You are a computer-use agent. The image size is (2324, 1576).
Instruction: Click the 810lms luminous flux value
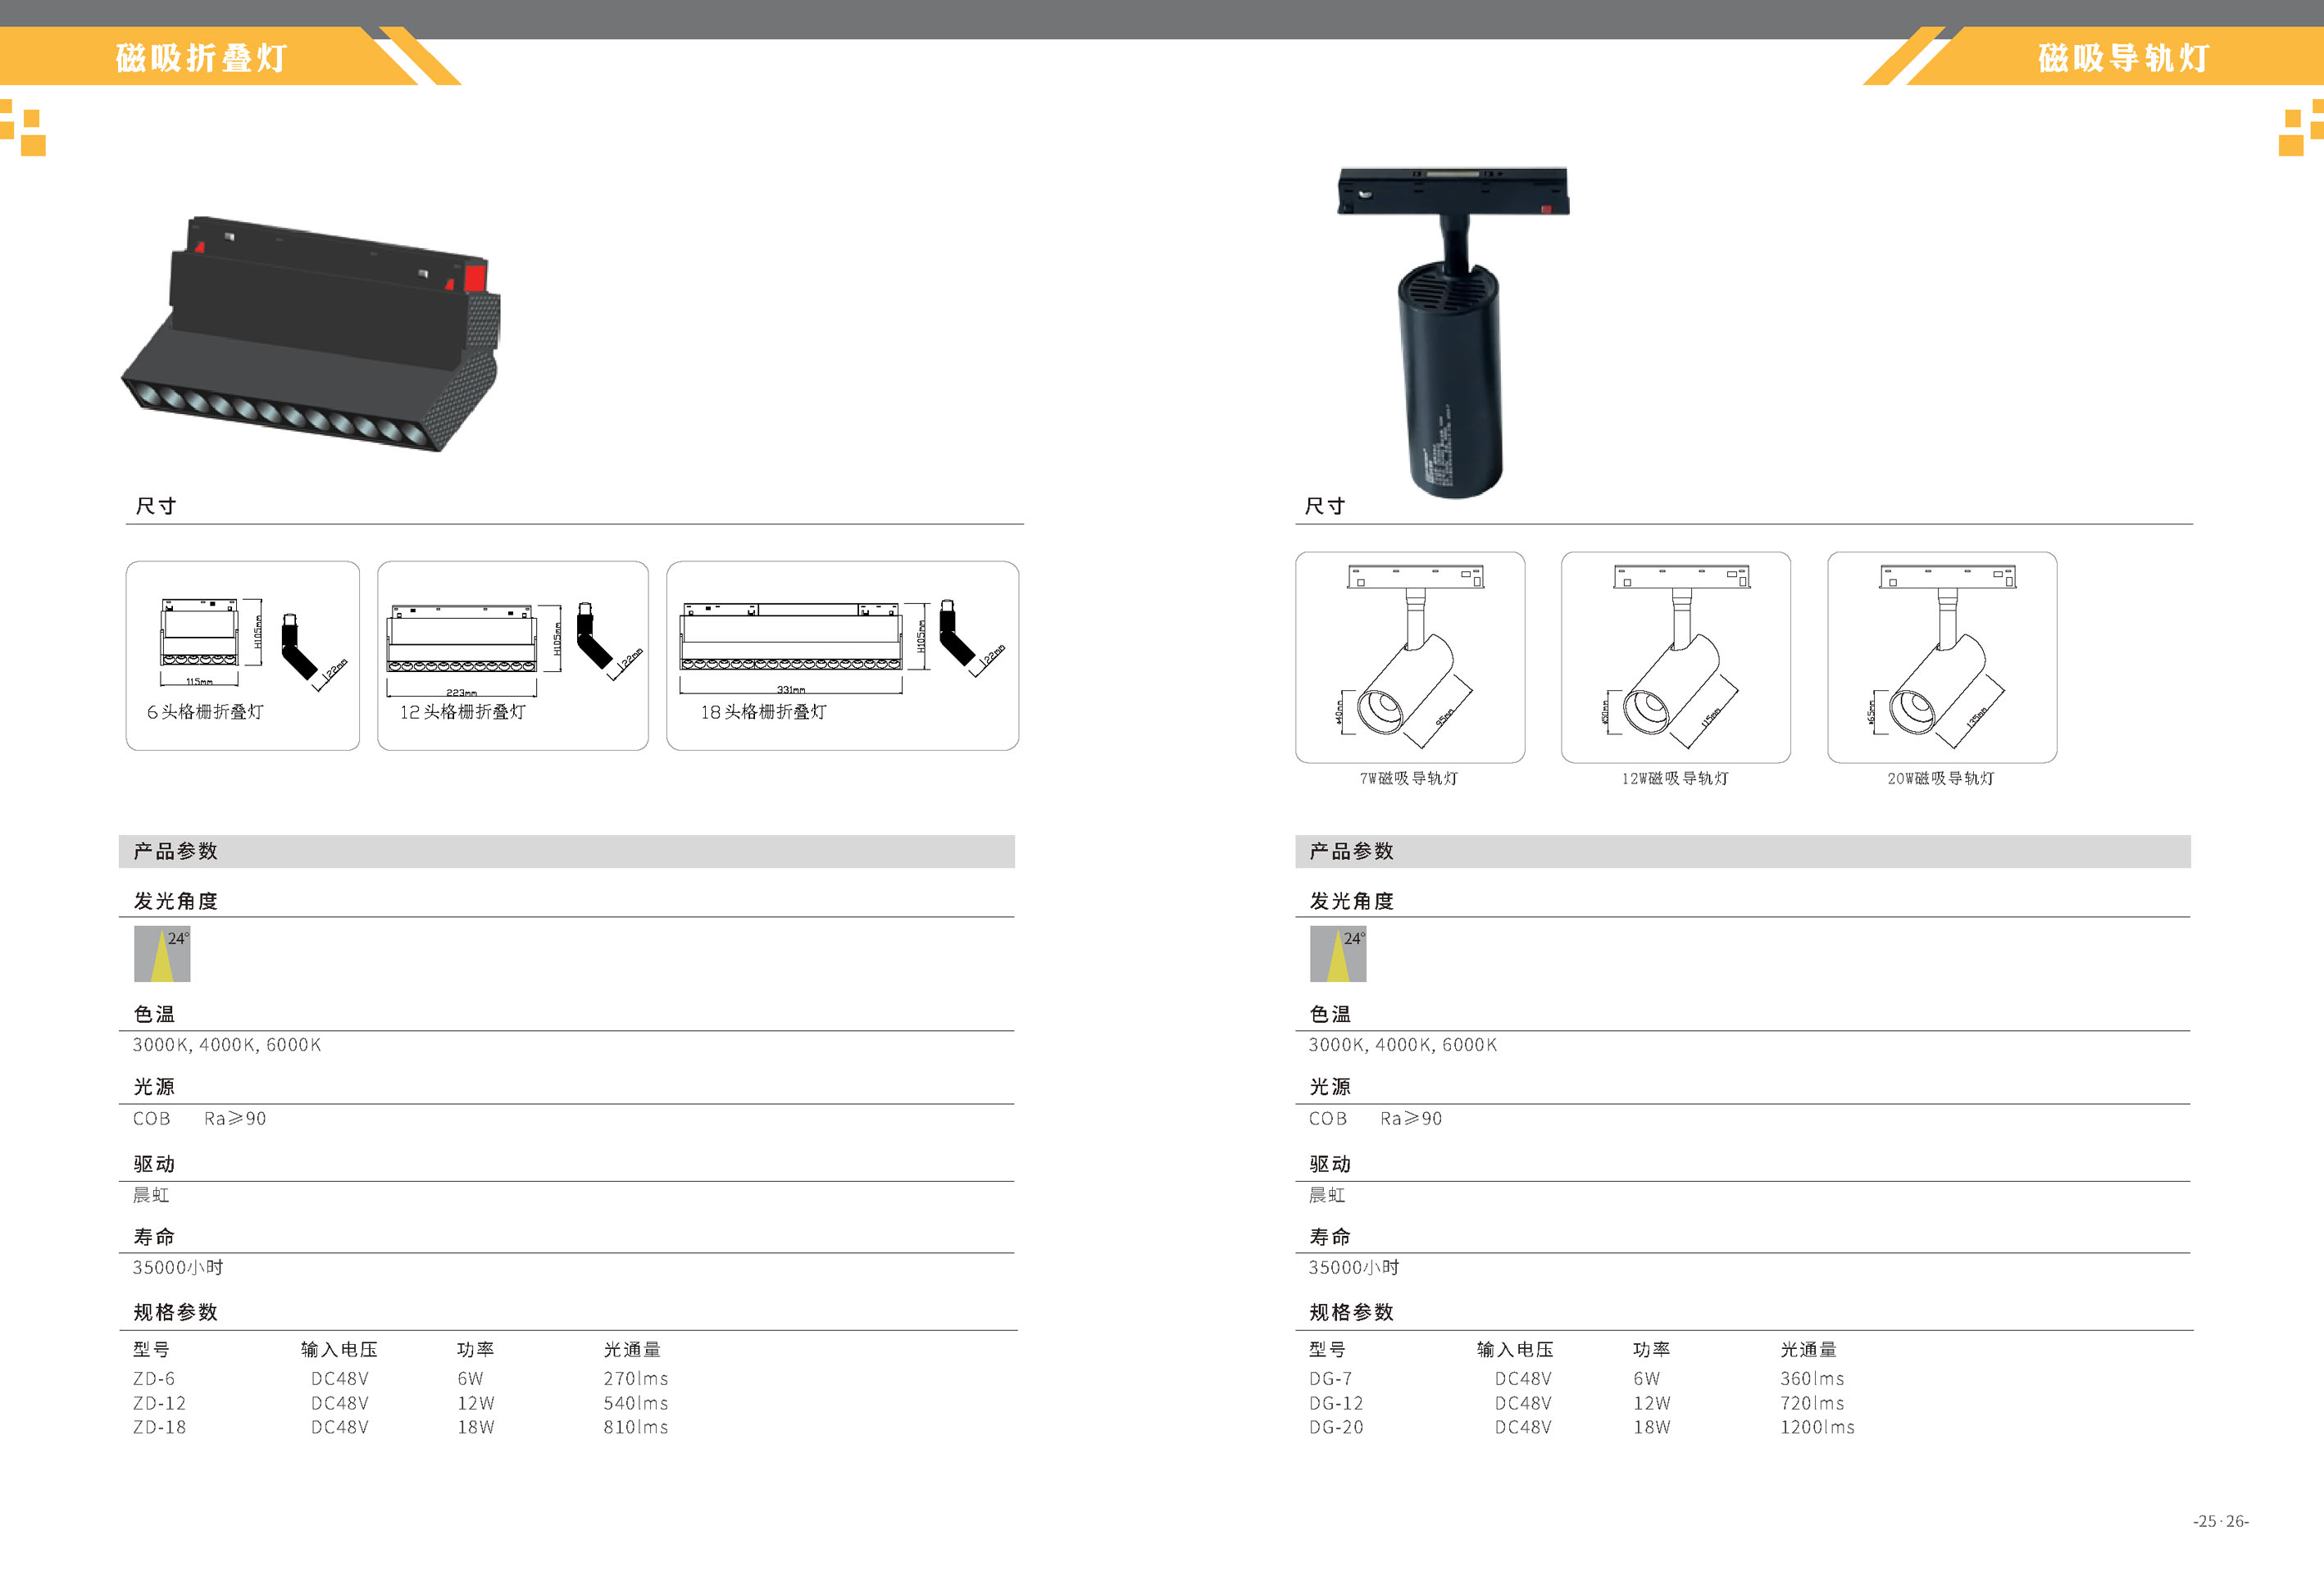(x=635, y=1427)
